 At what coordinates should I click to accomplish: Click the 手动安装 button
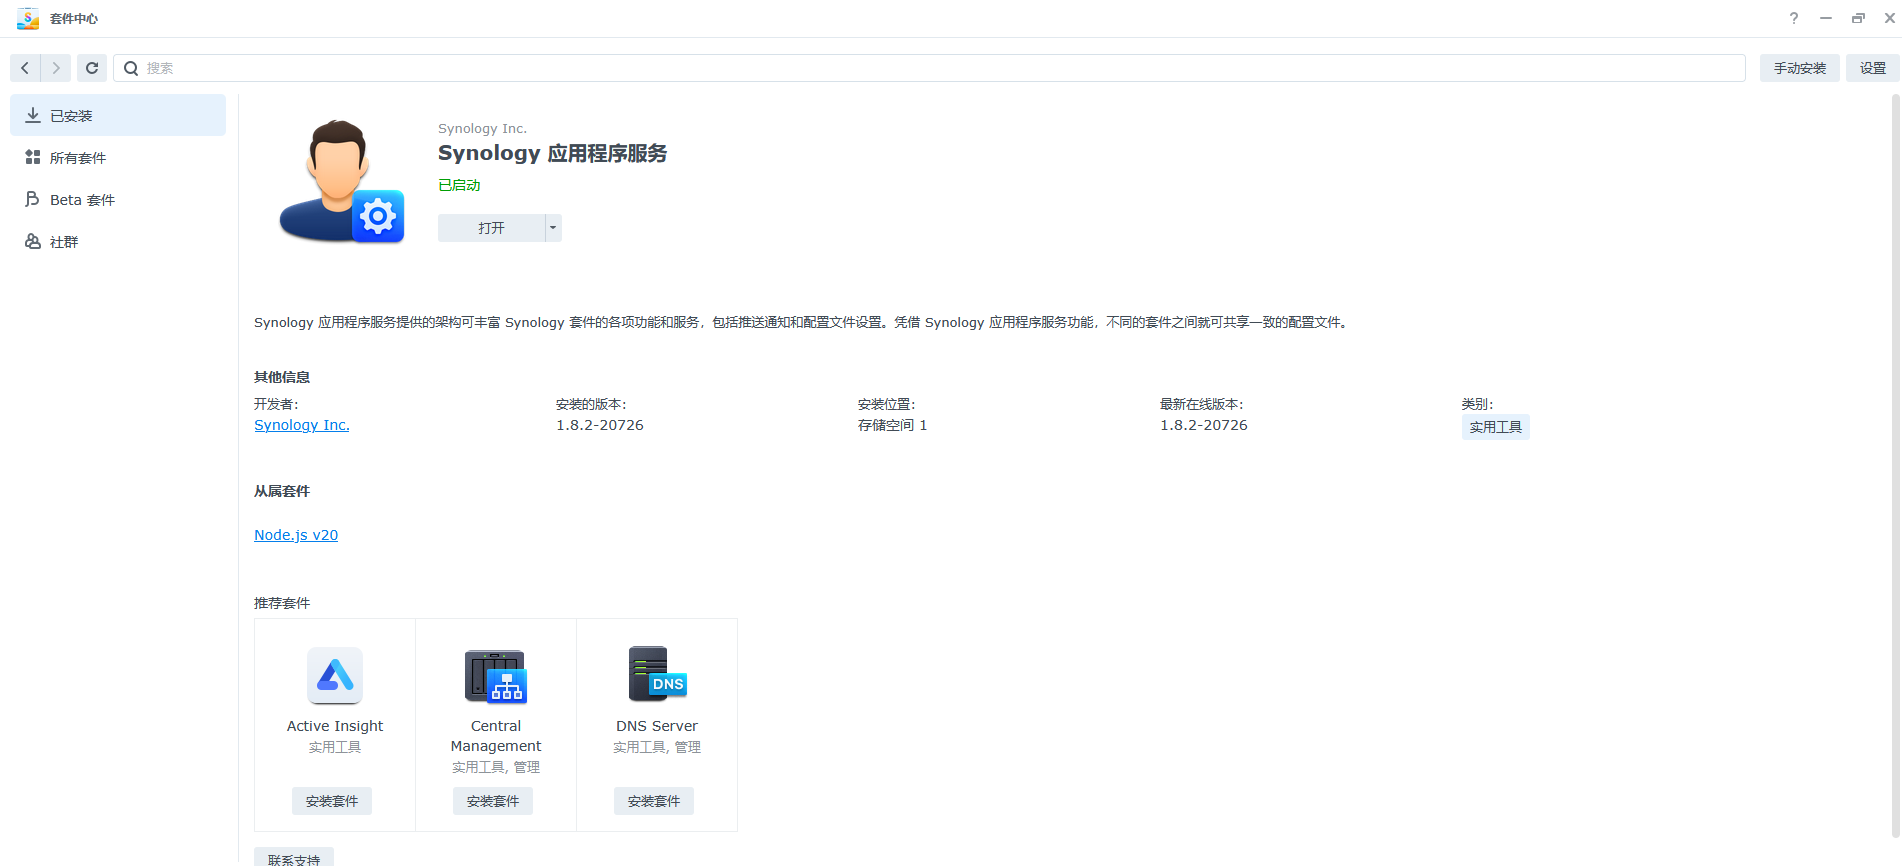[x=1800, y=68]
